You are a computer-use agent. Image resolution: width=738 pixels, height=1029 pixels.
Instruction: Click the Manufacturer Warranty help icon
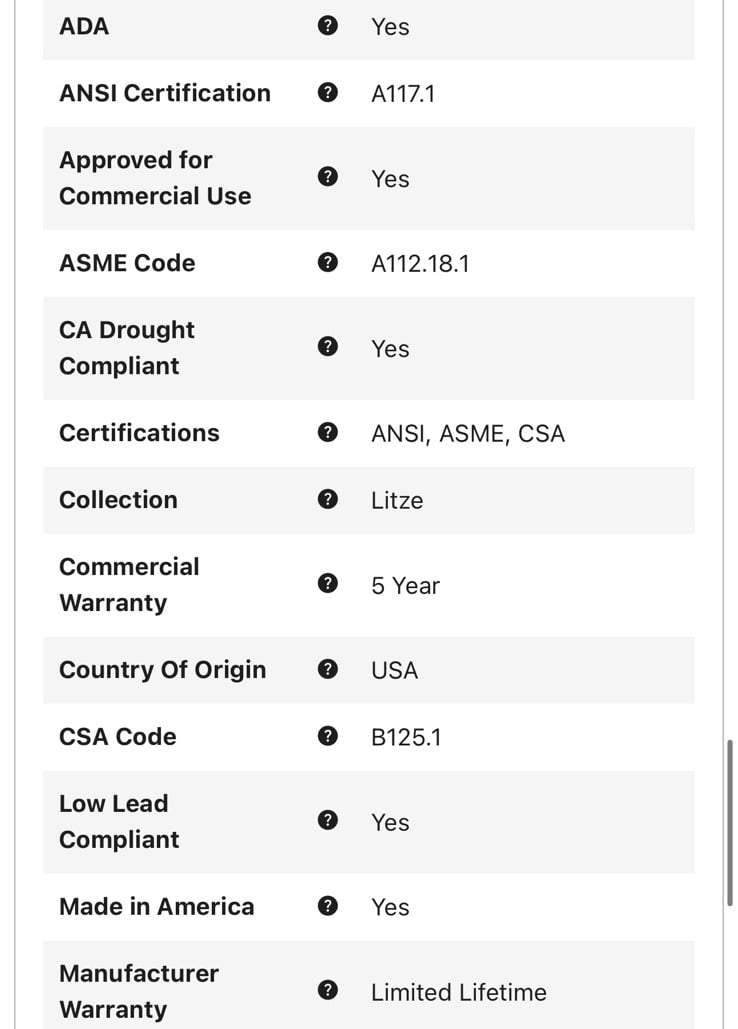[327, 990]
